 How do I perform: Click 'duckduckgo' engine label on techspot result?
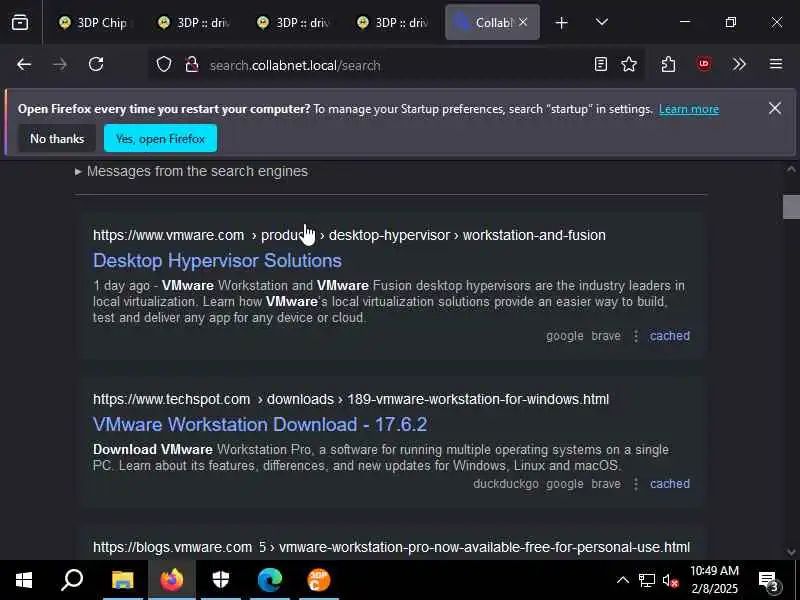tap(506, 484)
